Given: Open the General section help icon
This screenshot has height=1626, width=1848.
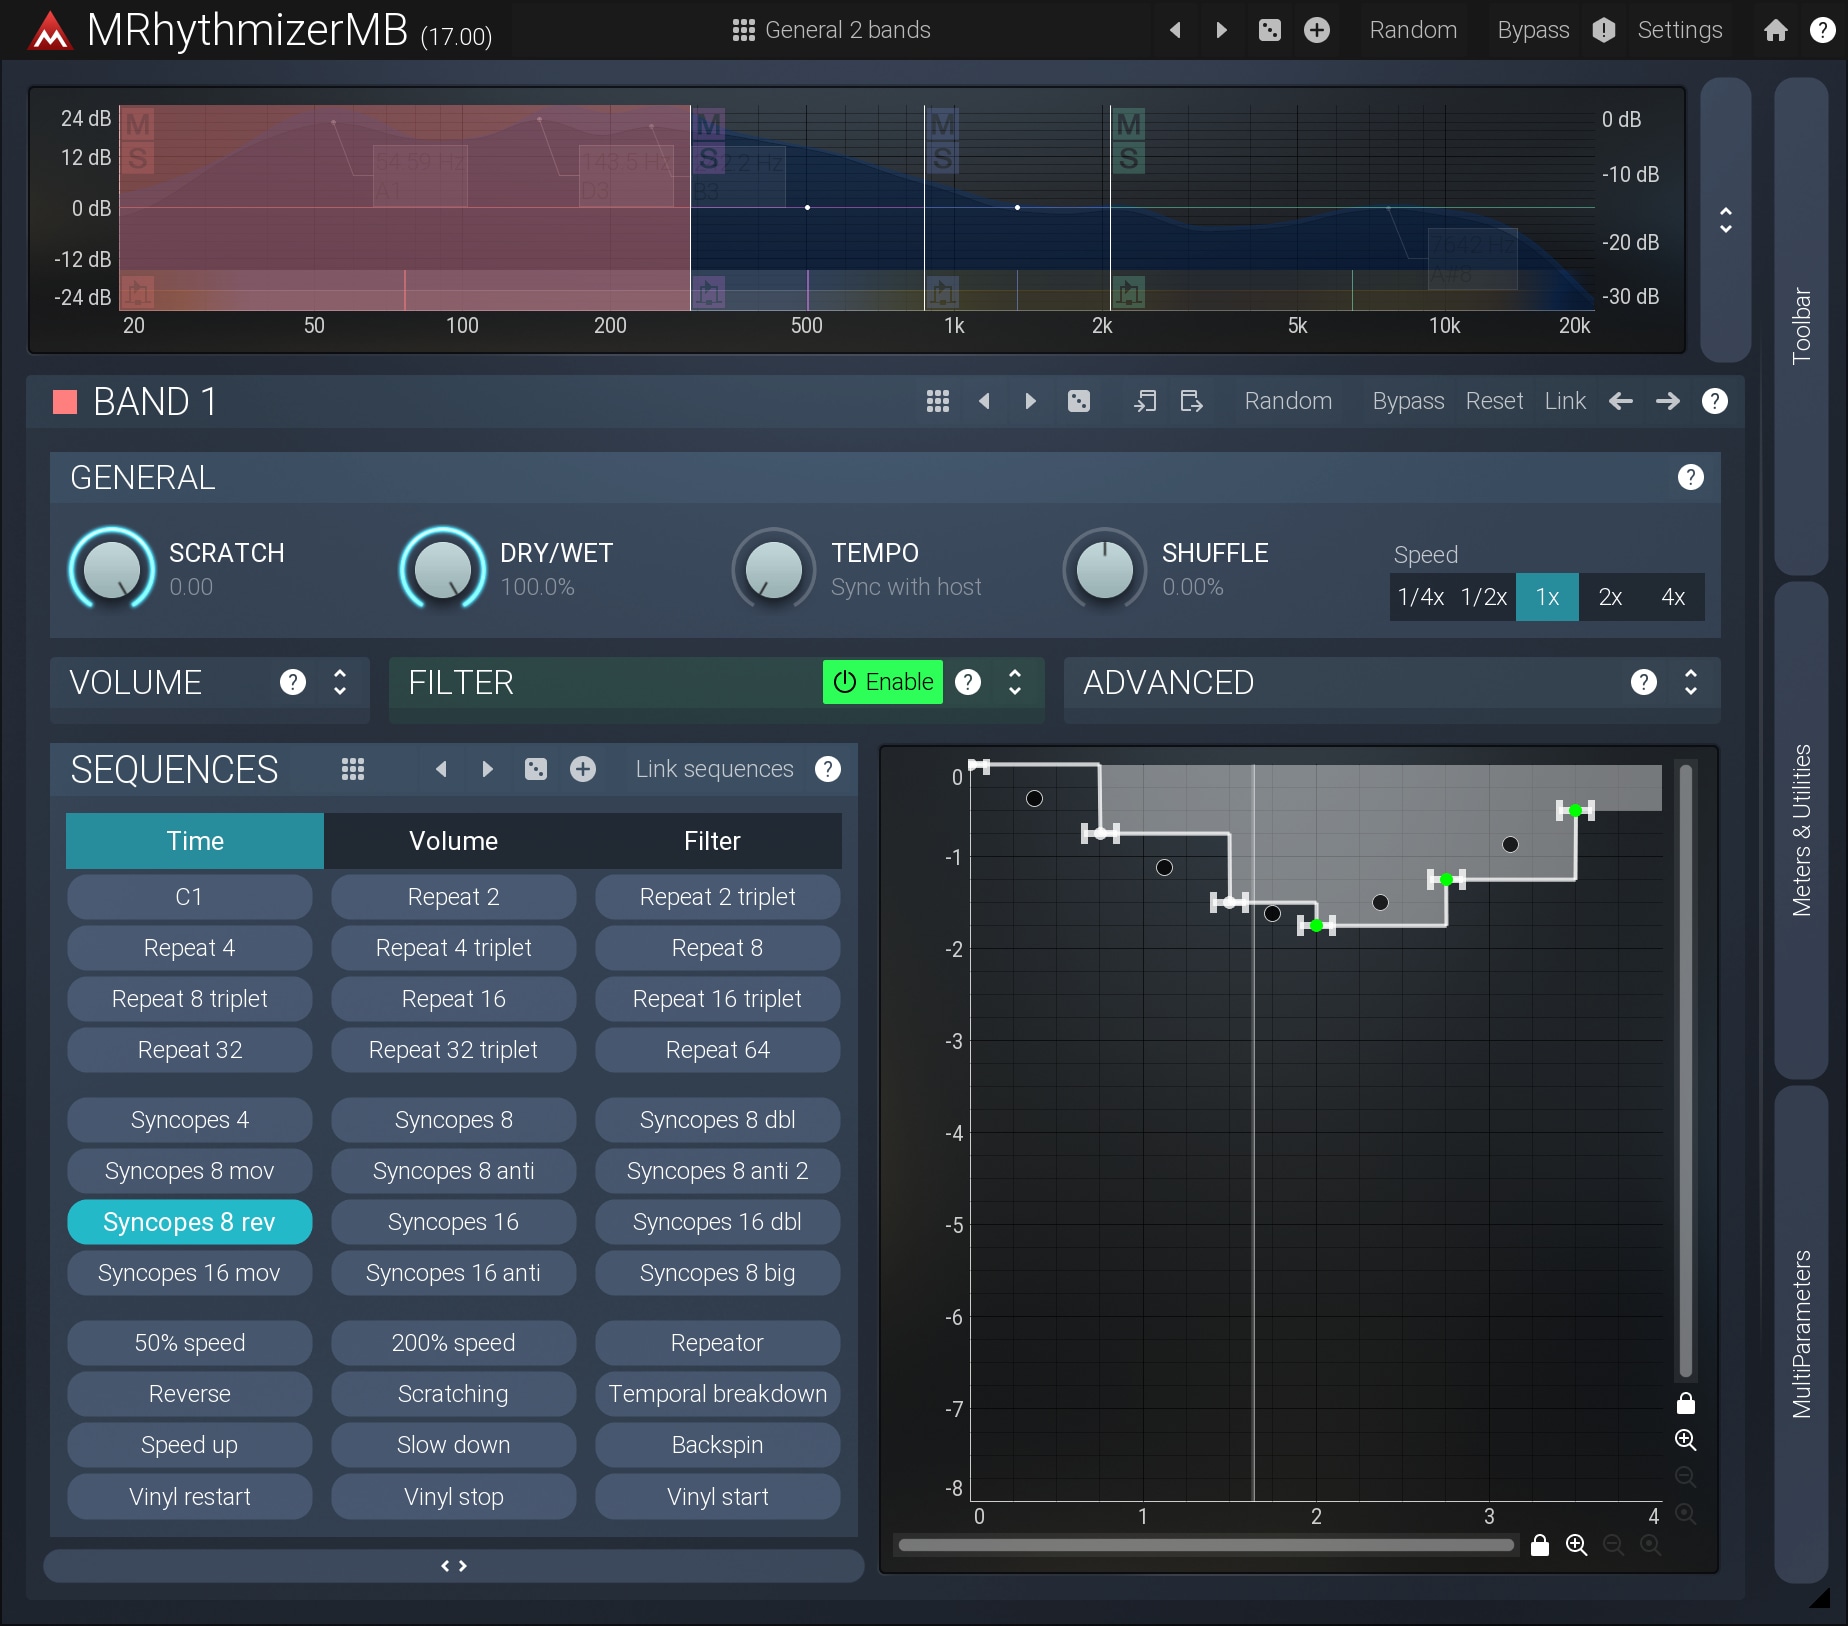Looking at the screenshot, I should 1690,477.
